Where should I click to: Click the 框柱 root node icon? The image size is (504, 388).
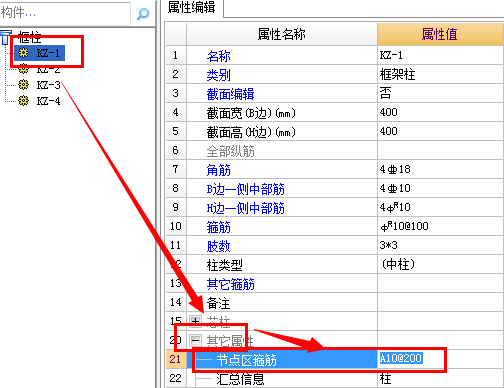coord(5,37)
